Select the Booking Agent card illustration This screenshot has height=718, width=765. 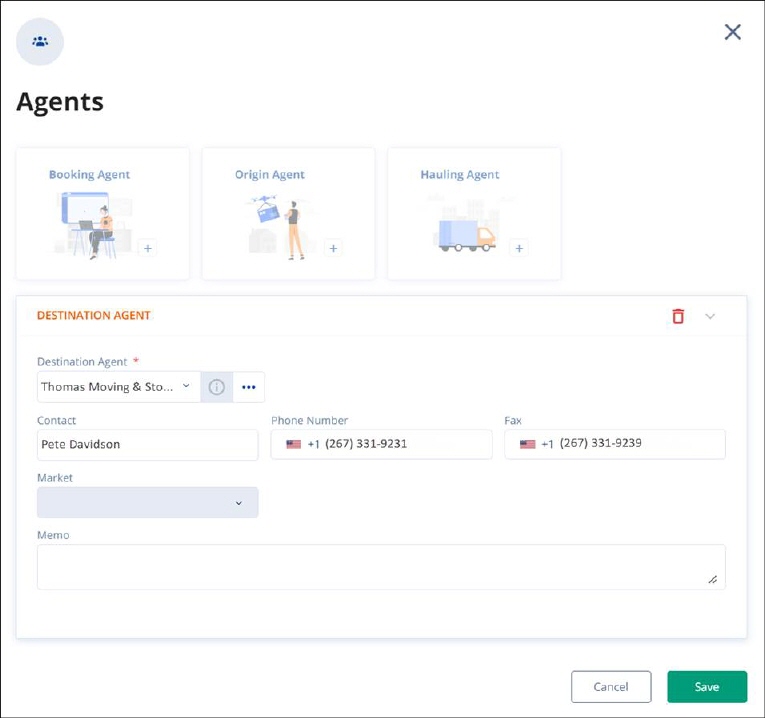(x=93, y=225)
